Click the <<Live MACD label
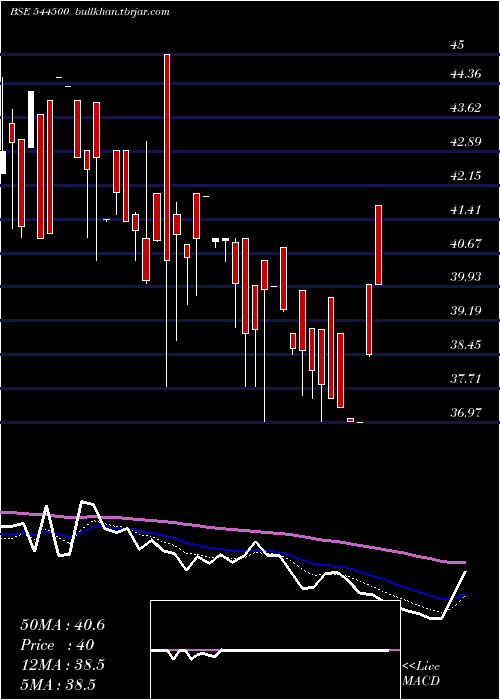 (421, 673)
